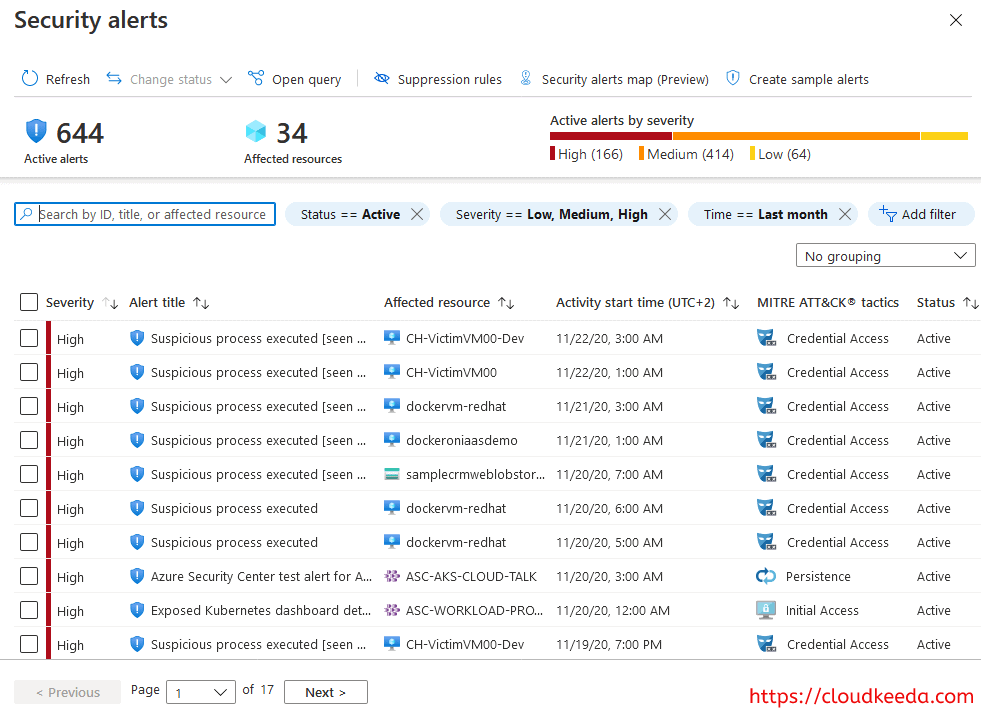Click Kubernetes icon beside ASC-AKS-CLOUD-TALK

point(392,576)
